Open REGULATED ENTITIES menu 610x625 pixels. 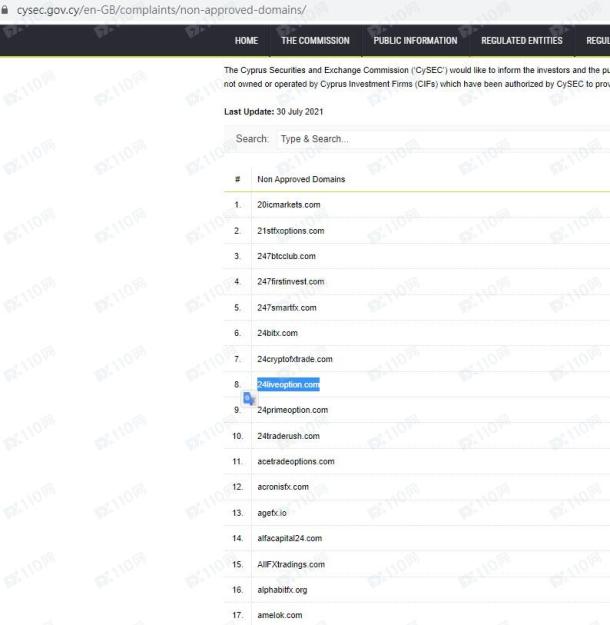coord(522,41)
